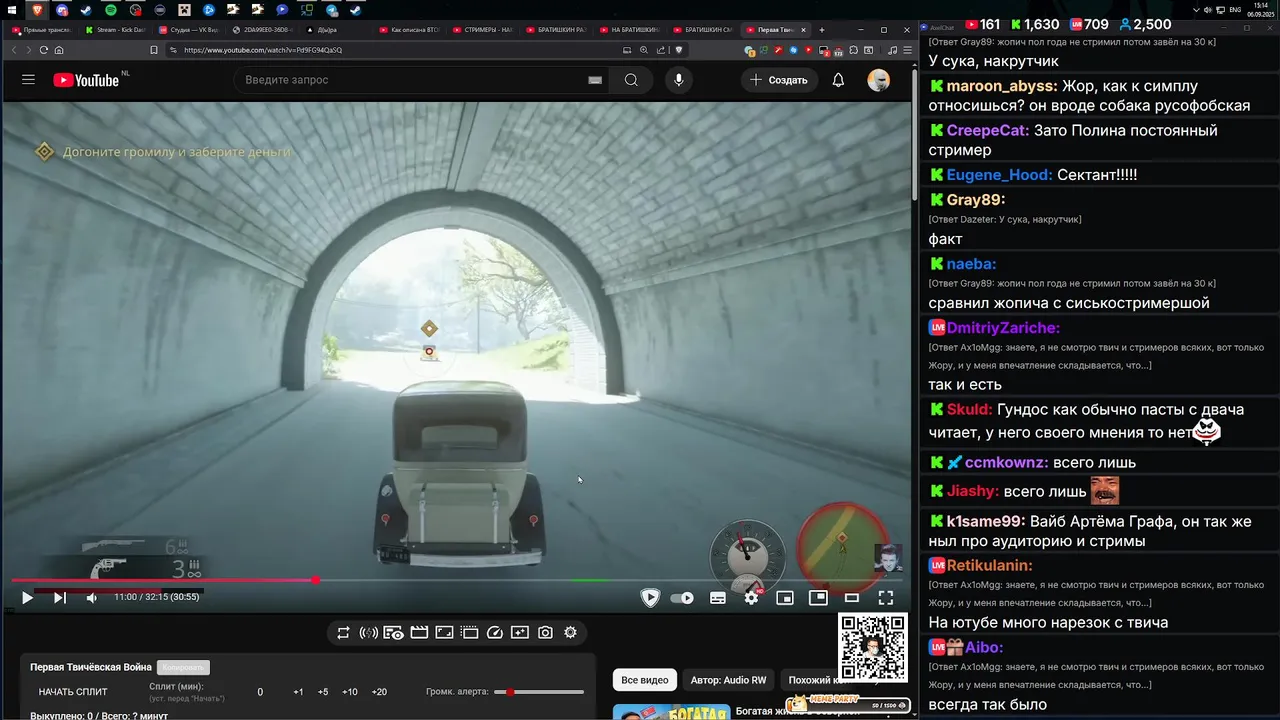Click the Retikulanin username in chat
This screenshot has height=720, width=1280.
(x=989, y=565)
